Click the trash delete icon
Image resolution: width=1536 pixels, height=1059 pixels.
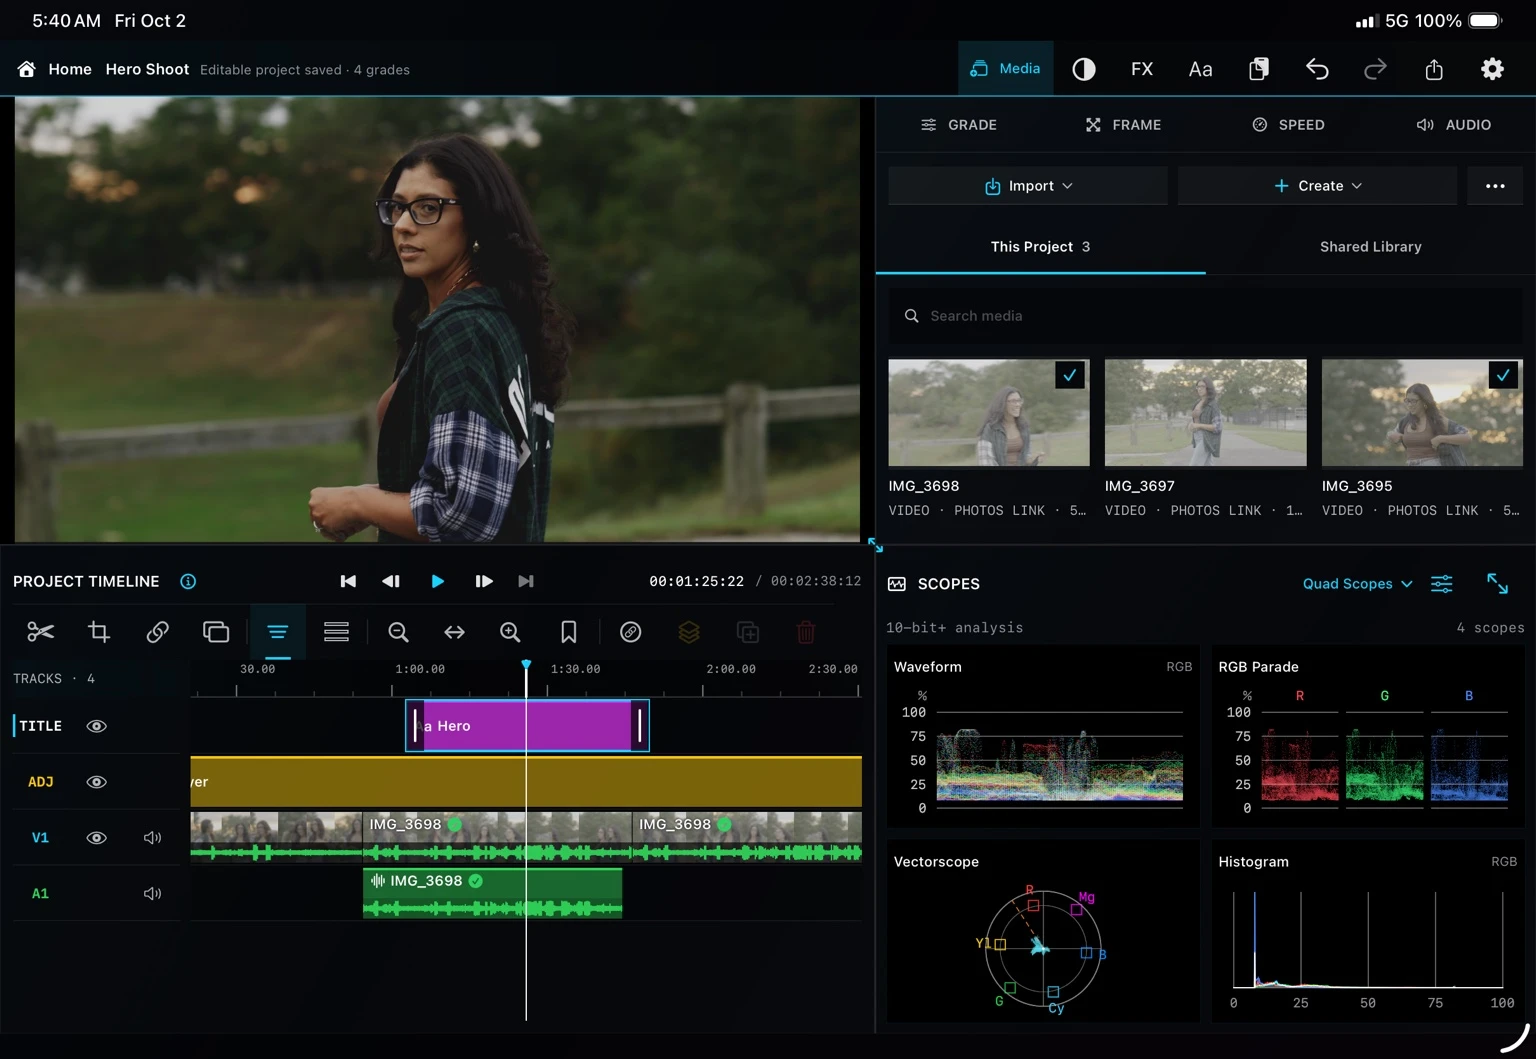point(806,632)
